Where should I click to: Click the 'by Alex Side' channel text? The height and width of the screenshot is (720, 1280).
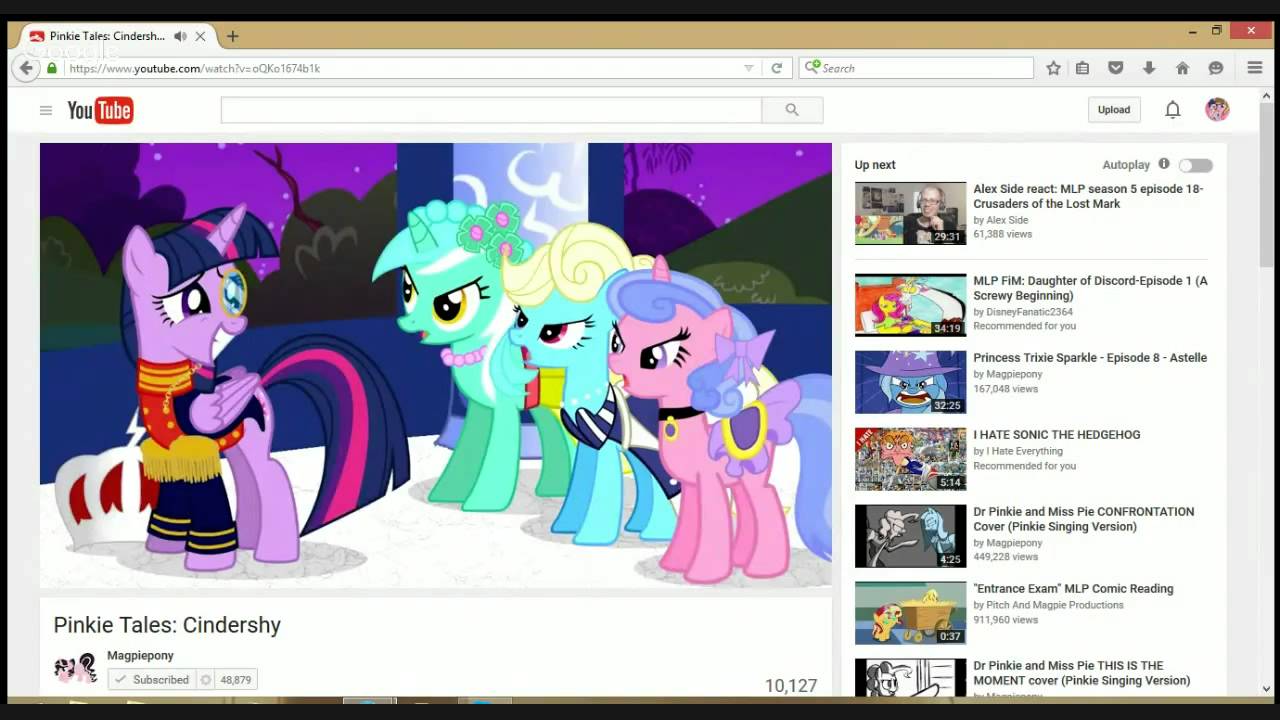(x=1000, y=220)
